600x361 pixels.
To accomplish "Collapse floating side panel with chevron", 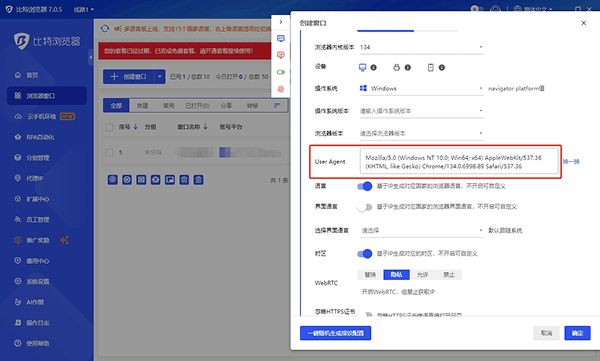I will point(281,22).
